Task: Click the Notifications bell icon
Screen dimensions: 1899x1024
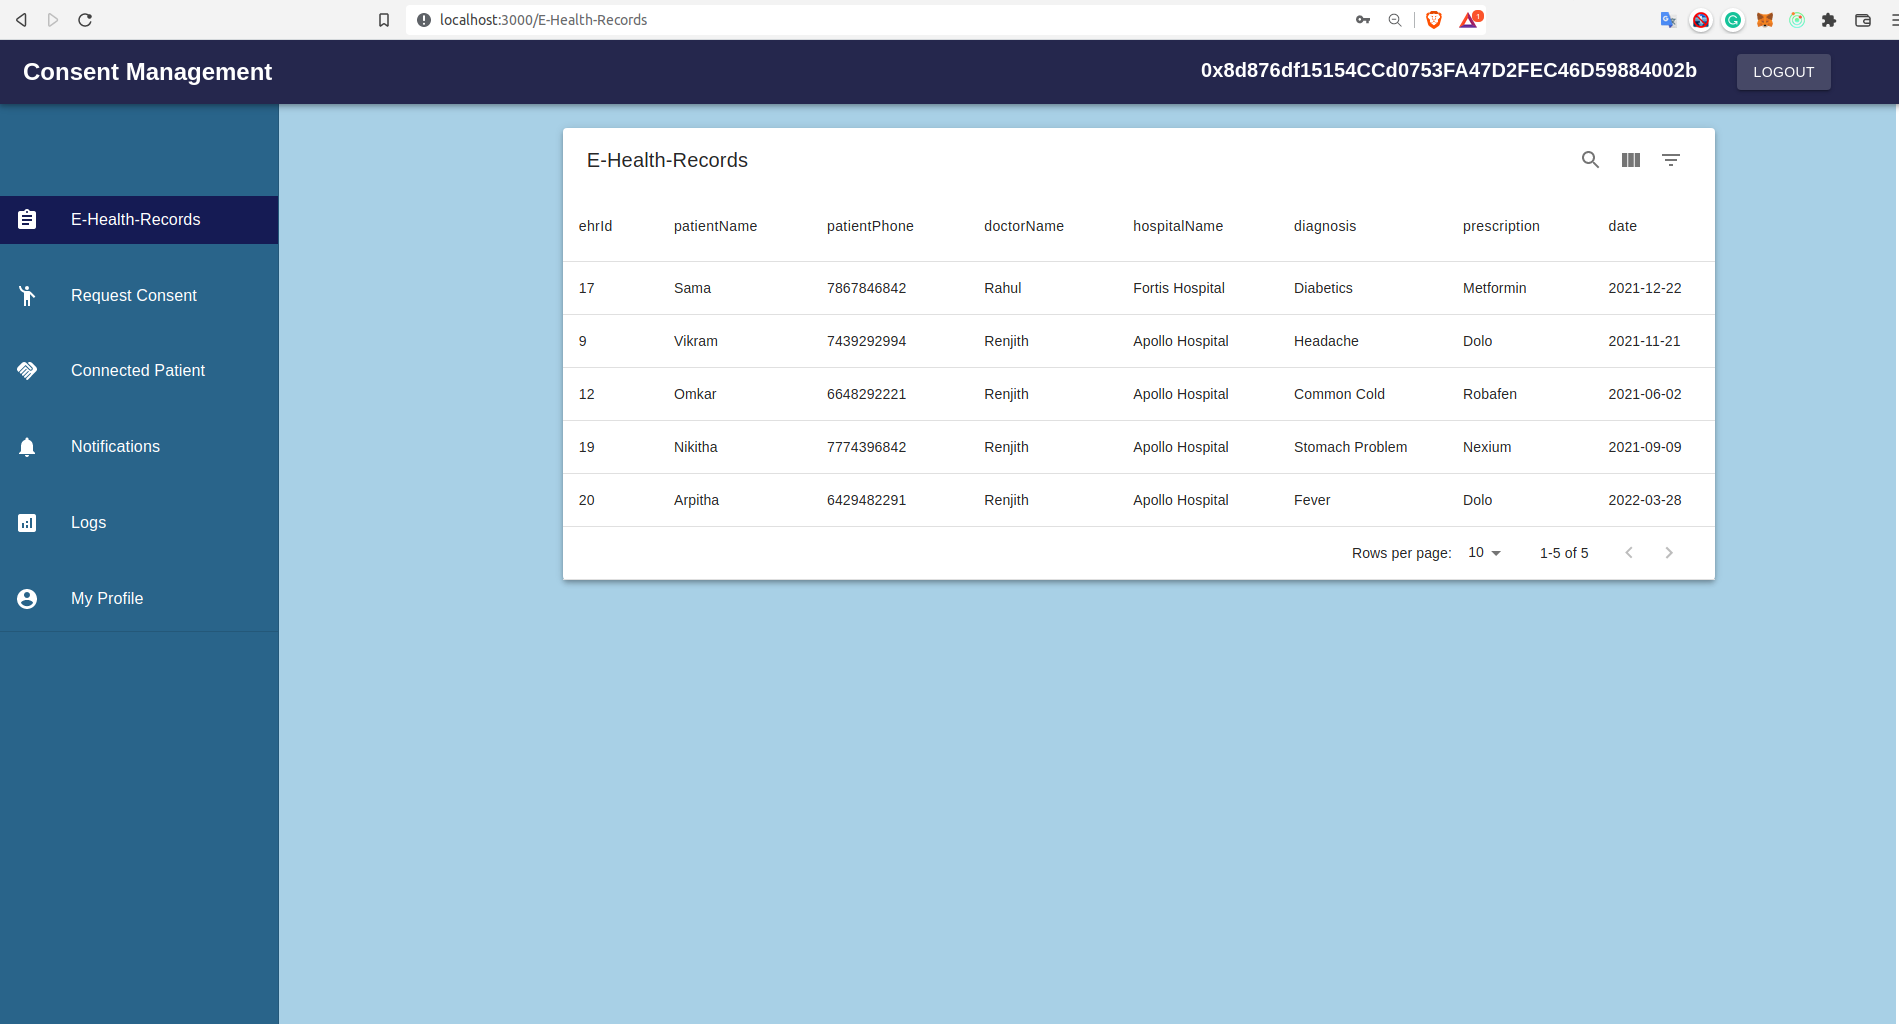Action: click(x=27, y=447)
